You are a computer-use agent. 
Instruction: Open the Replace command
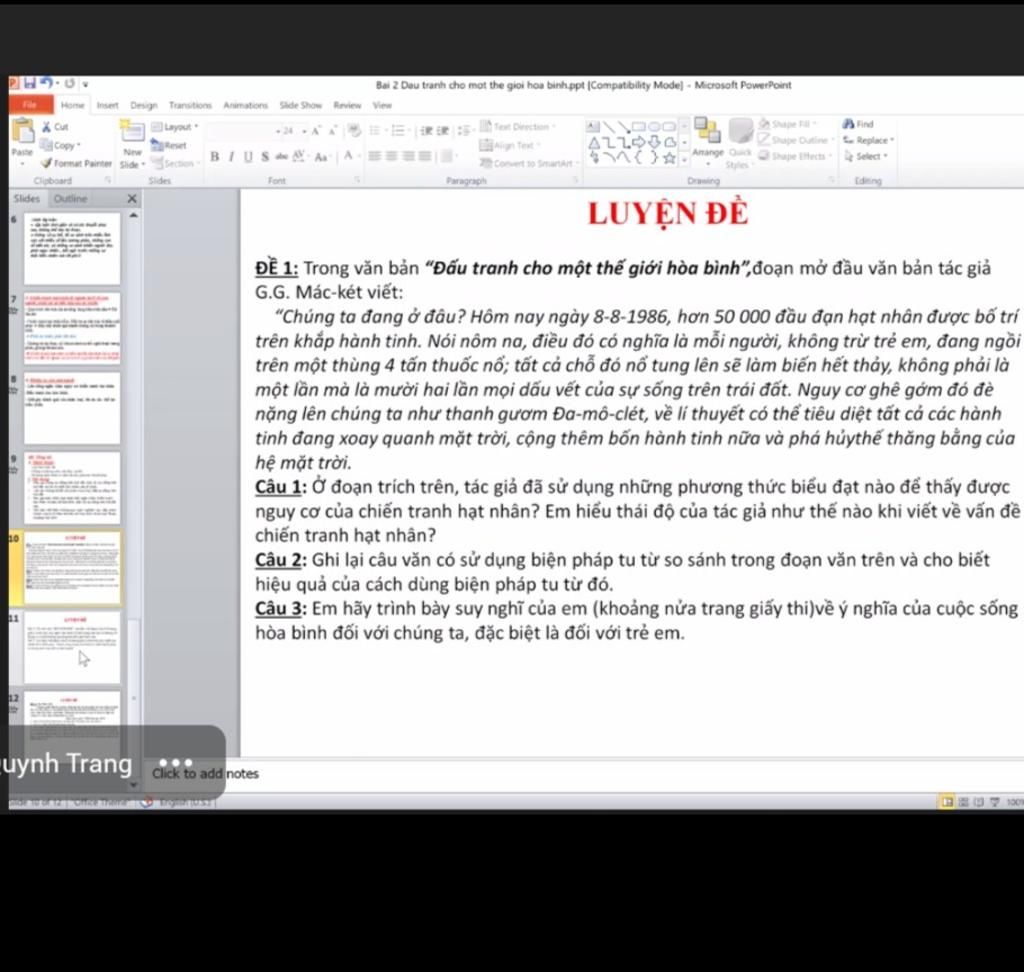[x=869, y=140]
